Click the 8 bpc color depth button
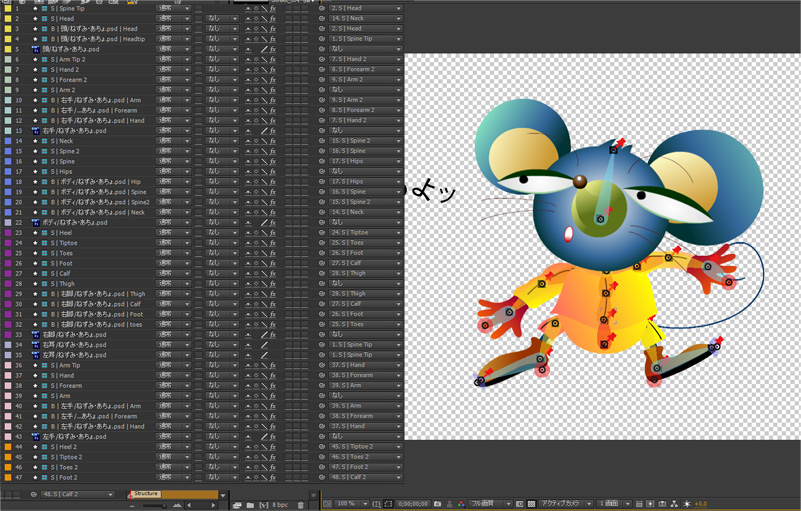 (279, 505)
